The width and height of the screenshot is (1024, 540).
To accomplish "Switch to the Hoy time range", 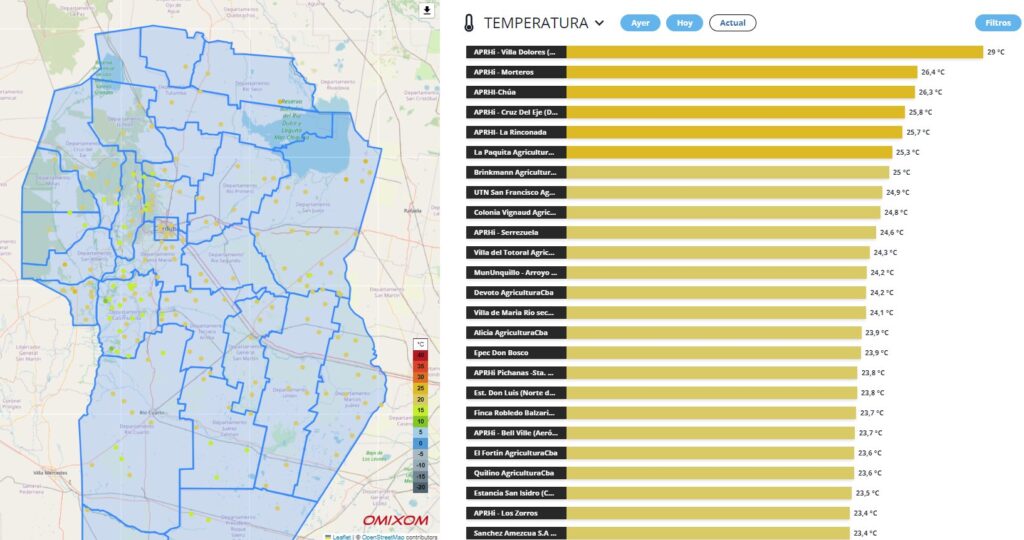I will coord(684,23).
